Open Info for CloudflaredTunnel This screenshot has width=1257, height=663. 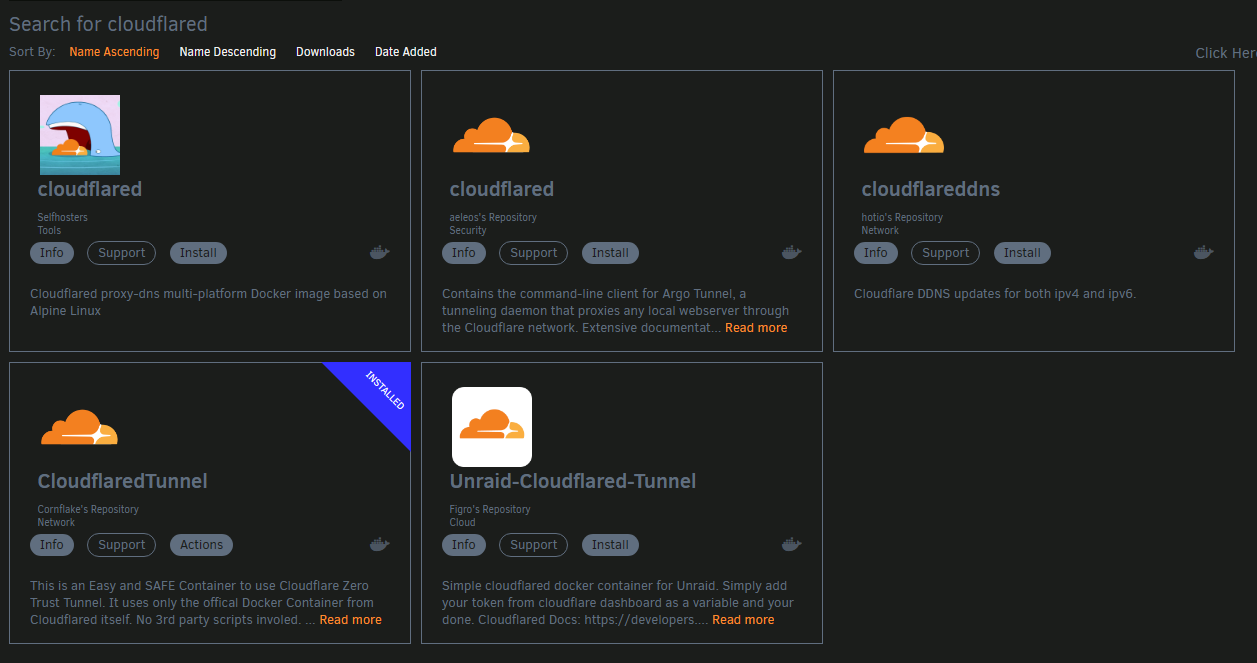pyautogui.click(x=52, y=545)
